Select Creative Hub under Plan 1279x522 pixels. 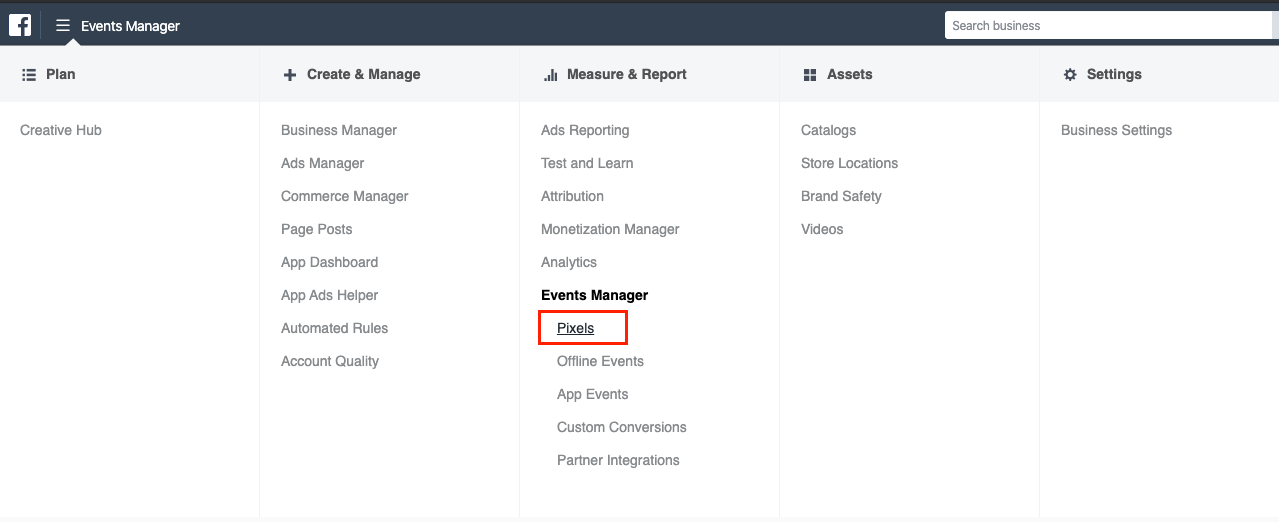(61, 130)
